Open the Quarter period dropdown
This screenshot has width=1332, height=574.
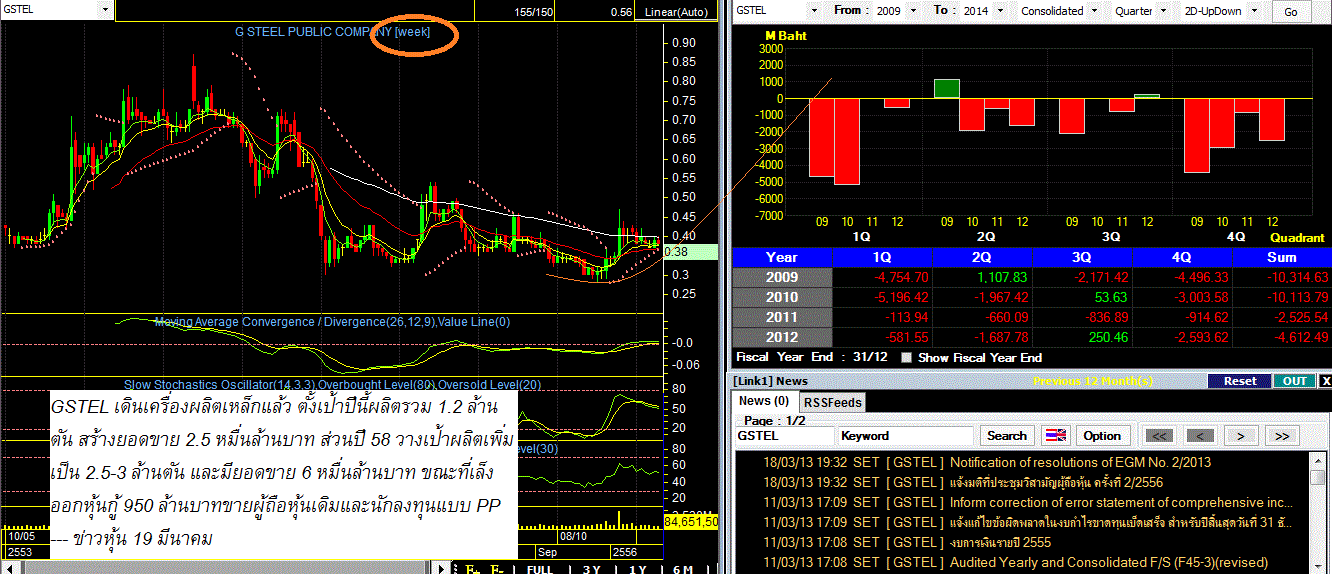click(x=1163, y=10)
